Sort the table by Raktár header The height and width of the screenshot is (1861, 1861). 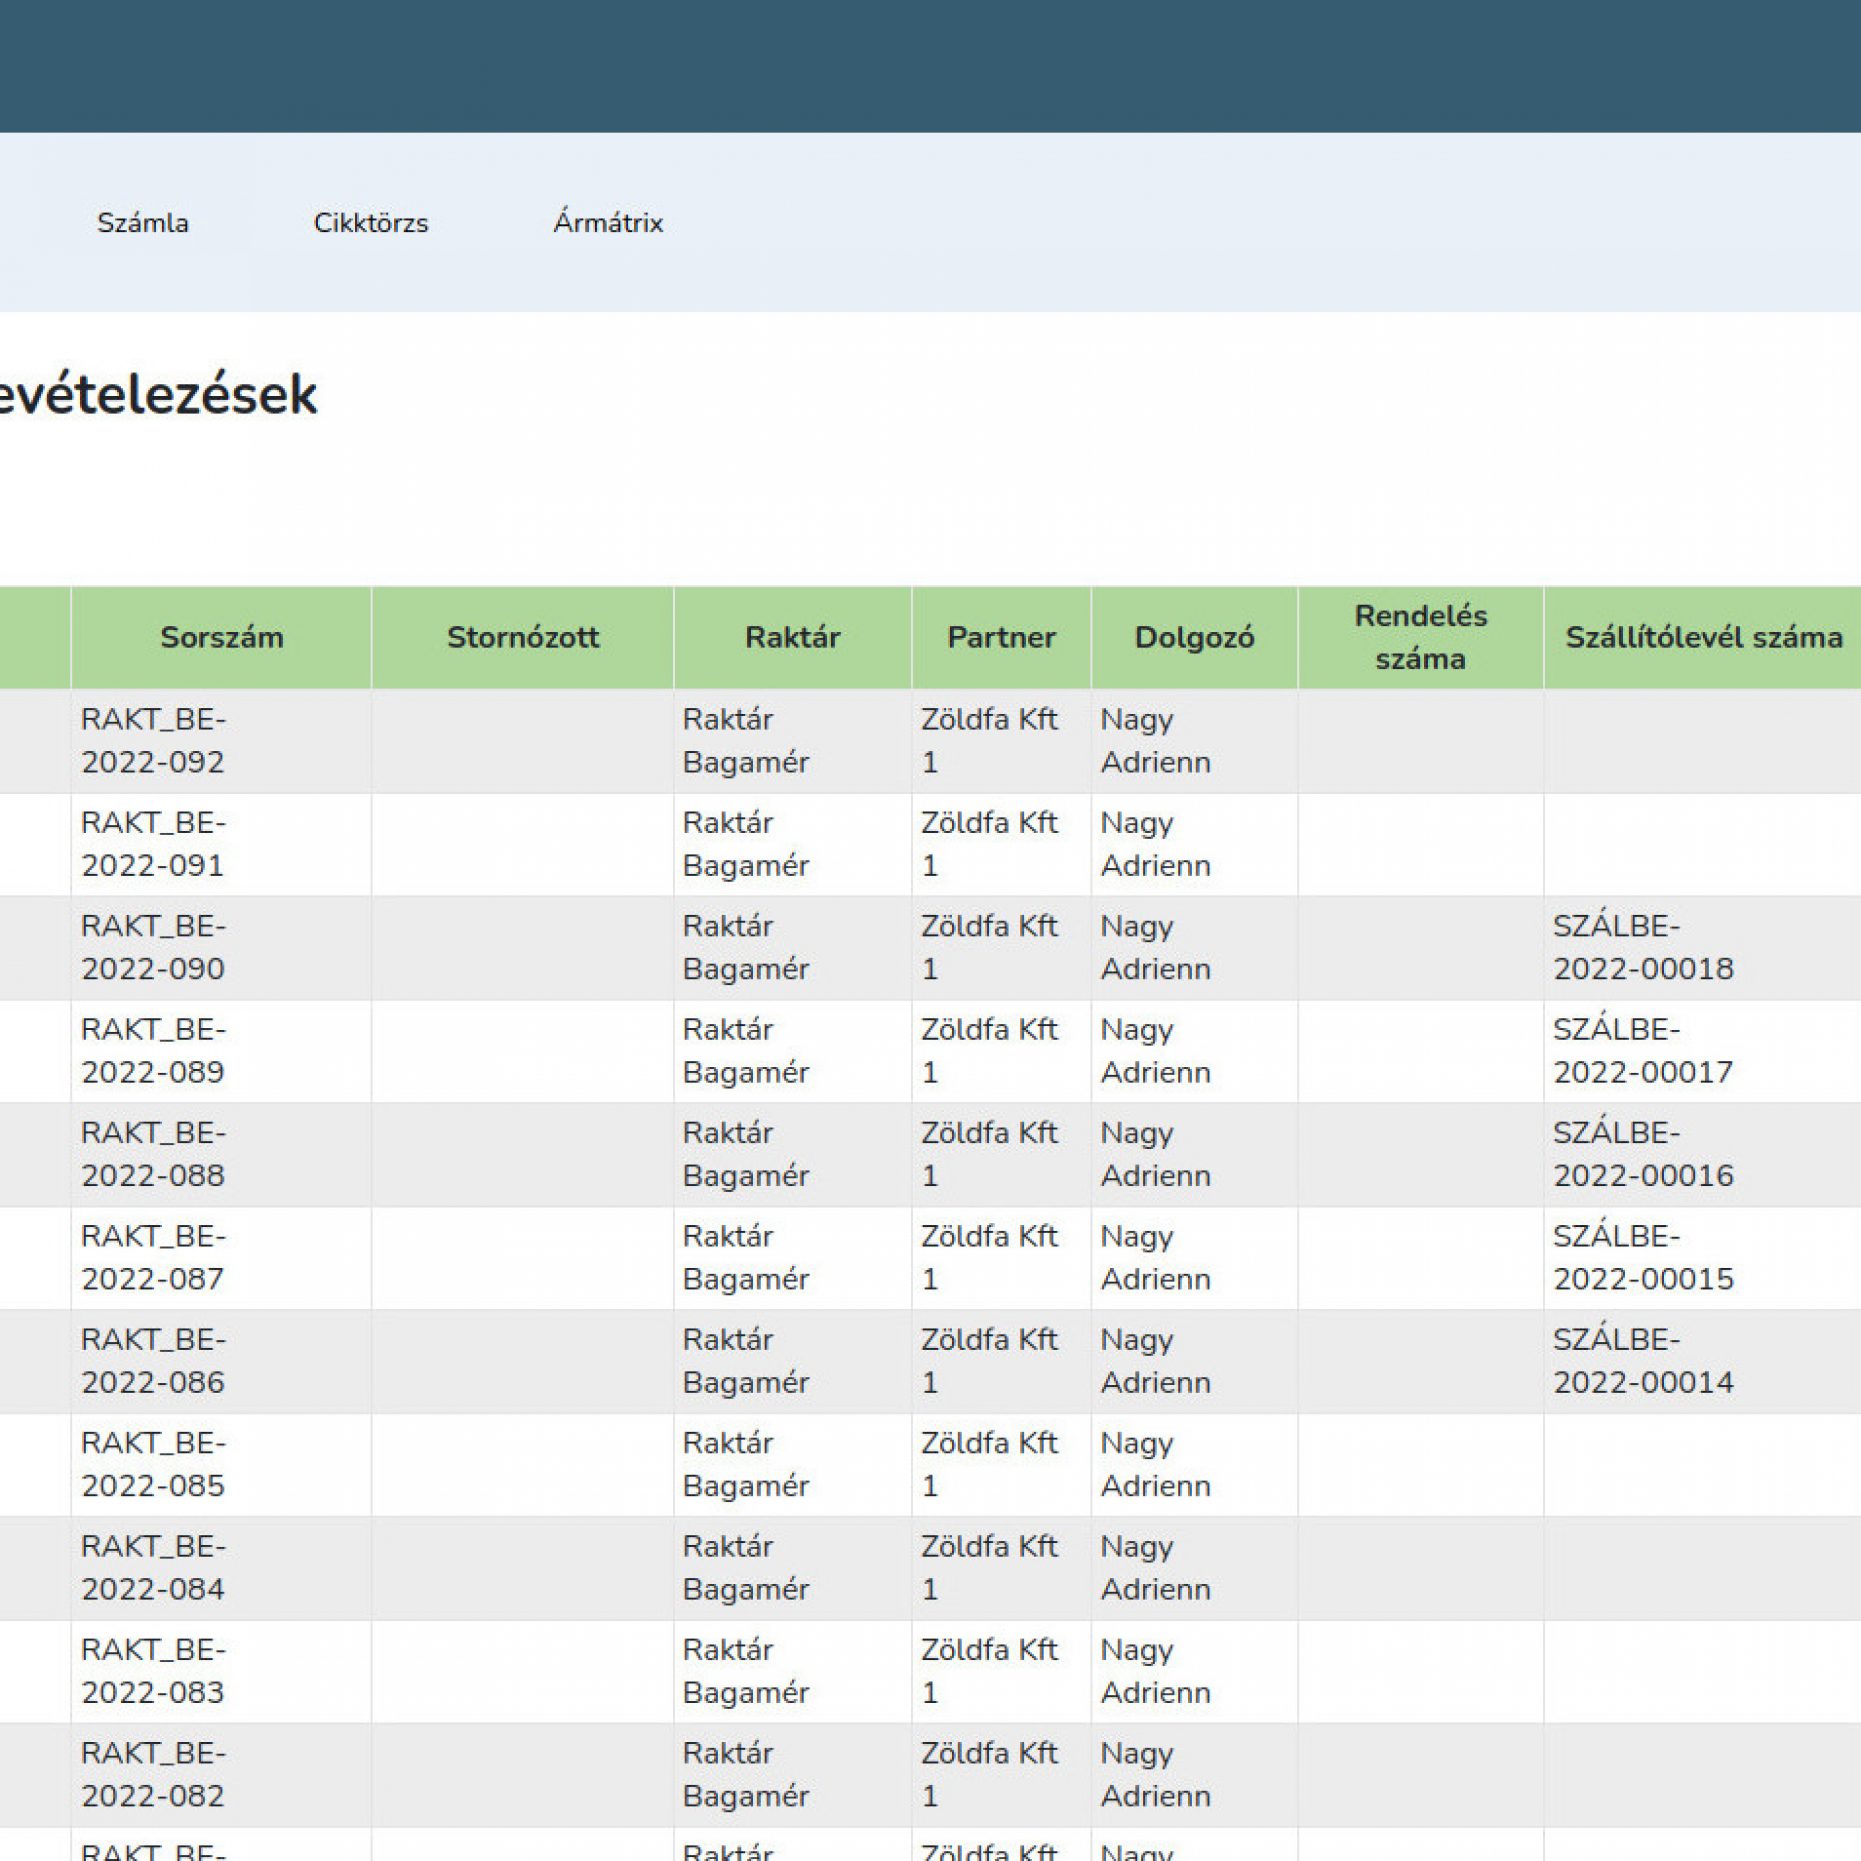click(792, 637)
